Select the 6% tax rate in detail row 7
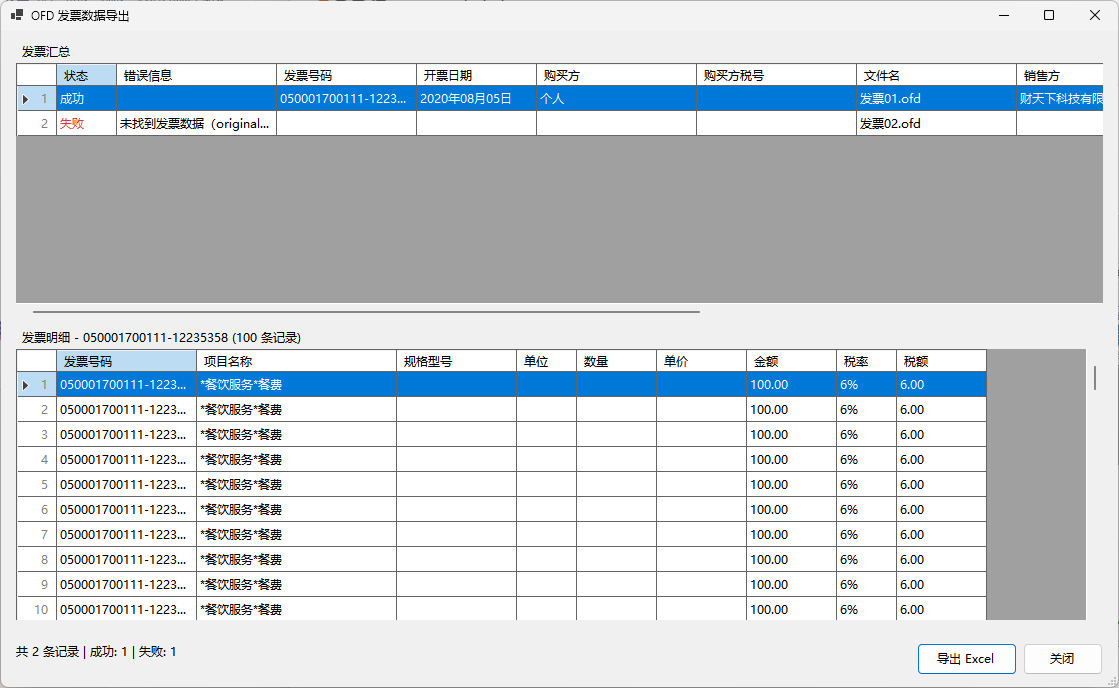 click(866, 535)
